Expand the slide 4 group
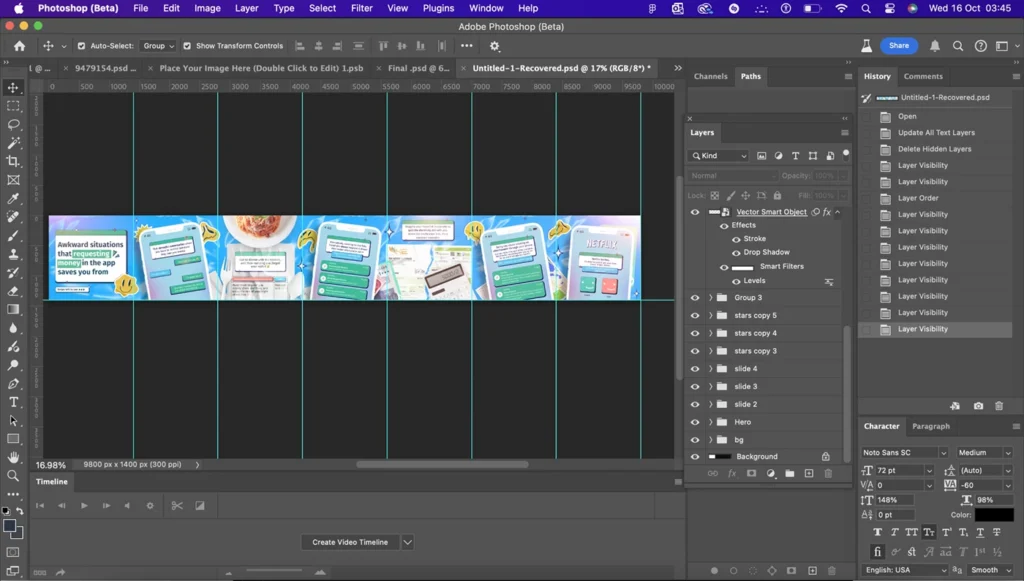Viewport: 1024px width, 581px height. pos(710,369)
